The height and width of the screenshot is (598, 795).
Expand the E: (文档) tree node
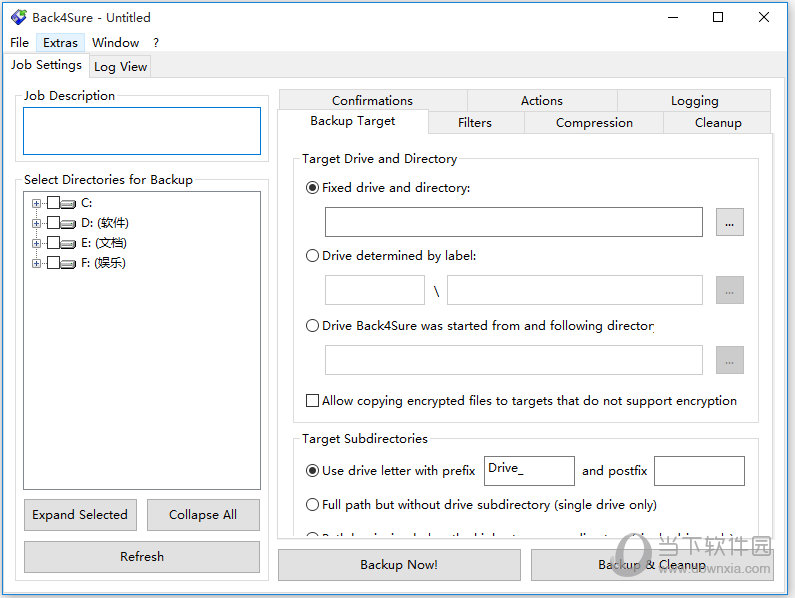pyautogui.click(x=36, y=243)
